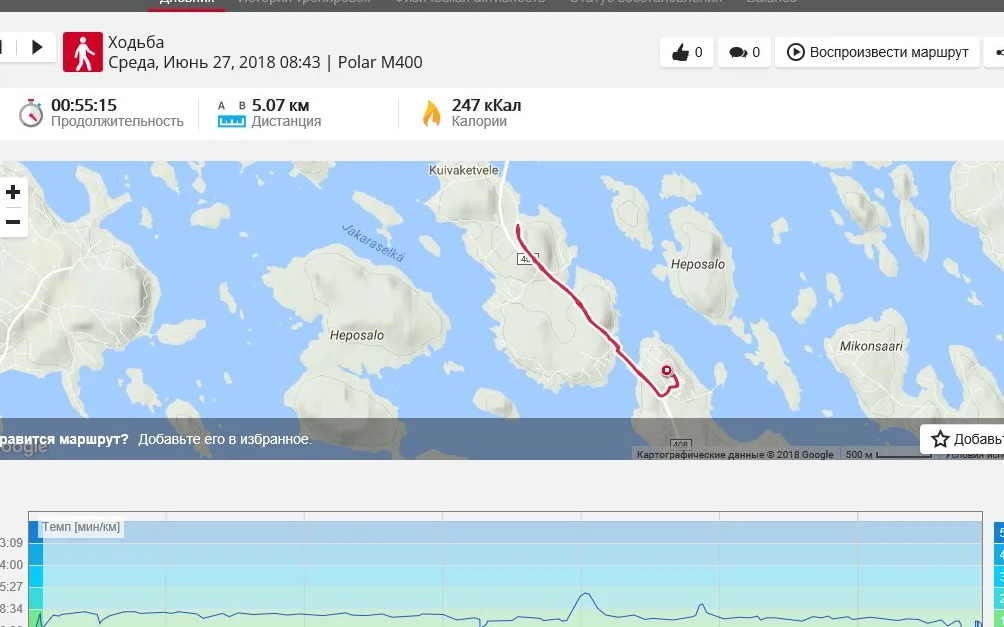1004x627 pixels.
Task: Click Картографические данные 2018 Google attribution
Action: (x=735, y=454)
